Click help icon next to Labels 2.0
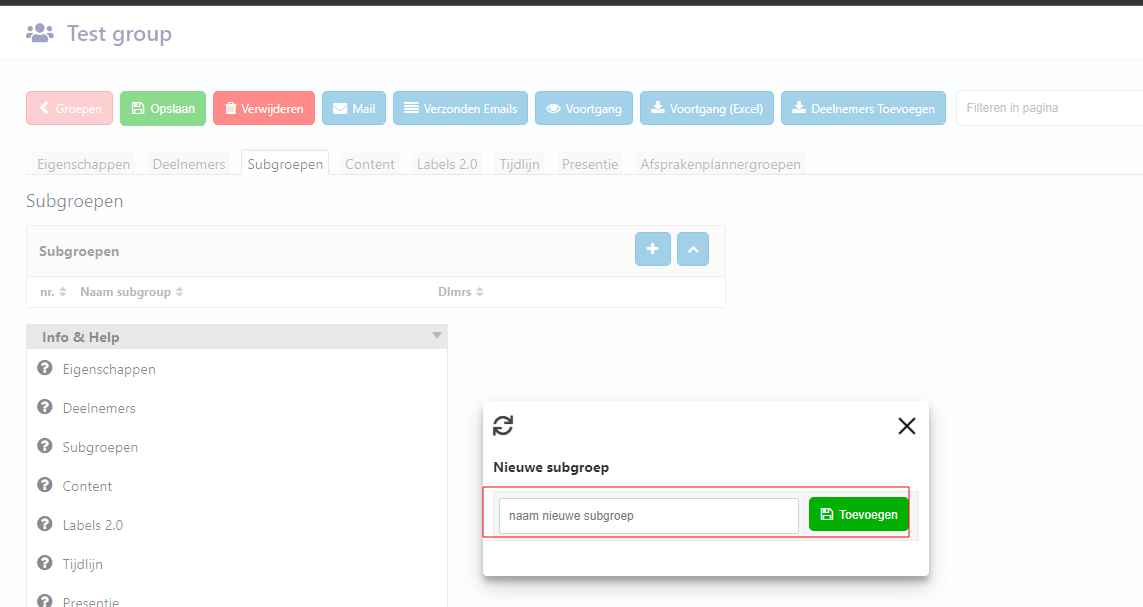Image resolution: width=1143 pixels, height=607 pixels. pos(45,524)
